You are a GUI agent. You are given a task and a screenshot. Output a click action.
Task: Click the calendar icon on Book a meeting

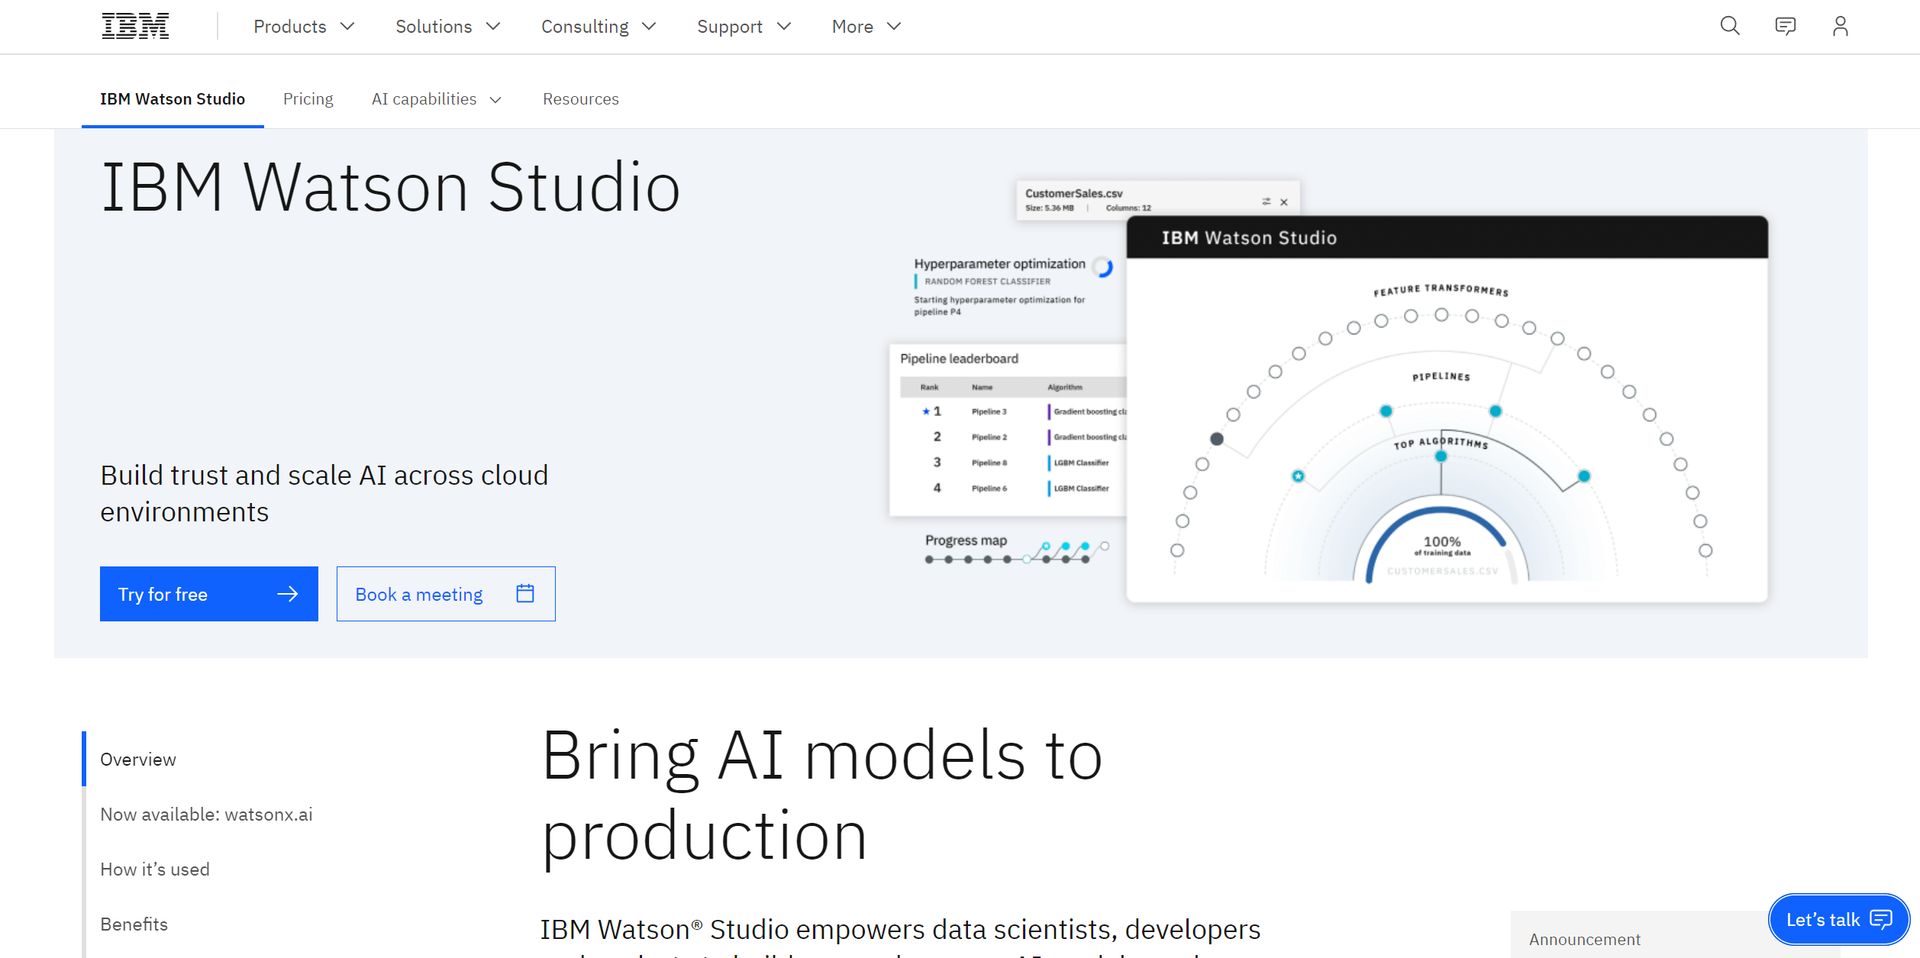point(524,593)
